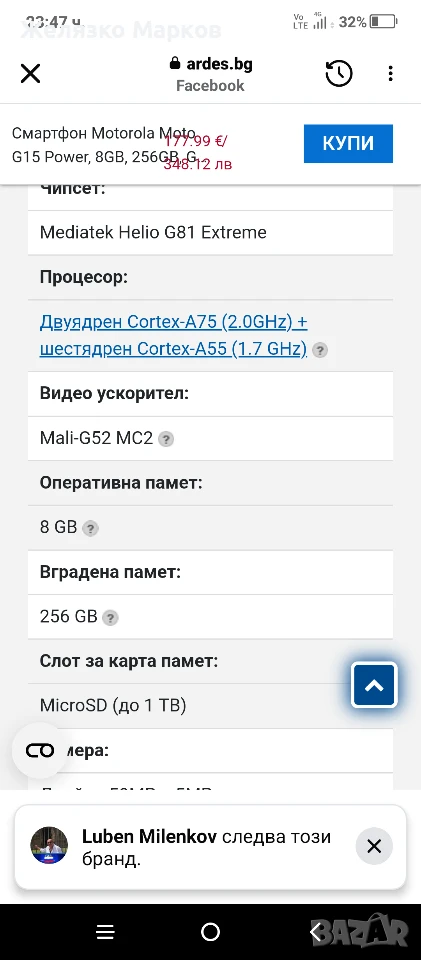421x960 pixels.
Task: Click help icon beside Mali-G52 MC2
Action: point(166,439)
